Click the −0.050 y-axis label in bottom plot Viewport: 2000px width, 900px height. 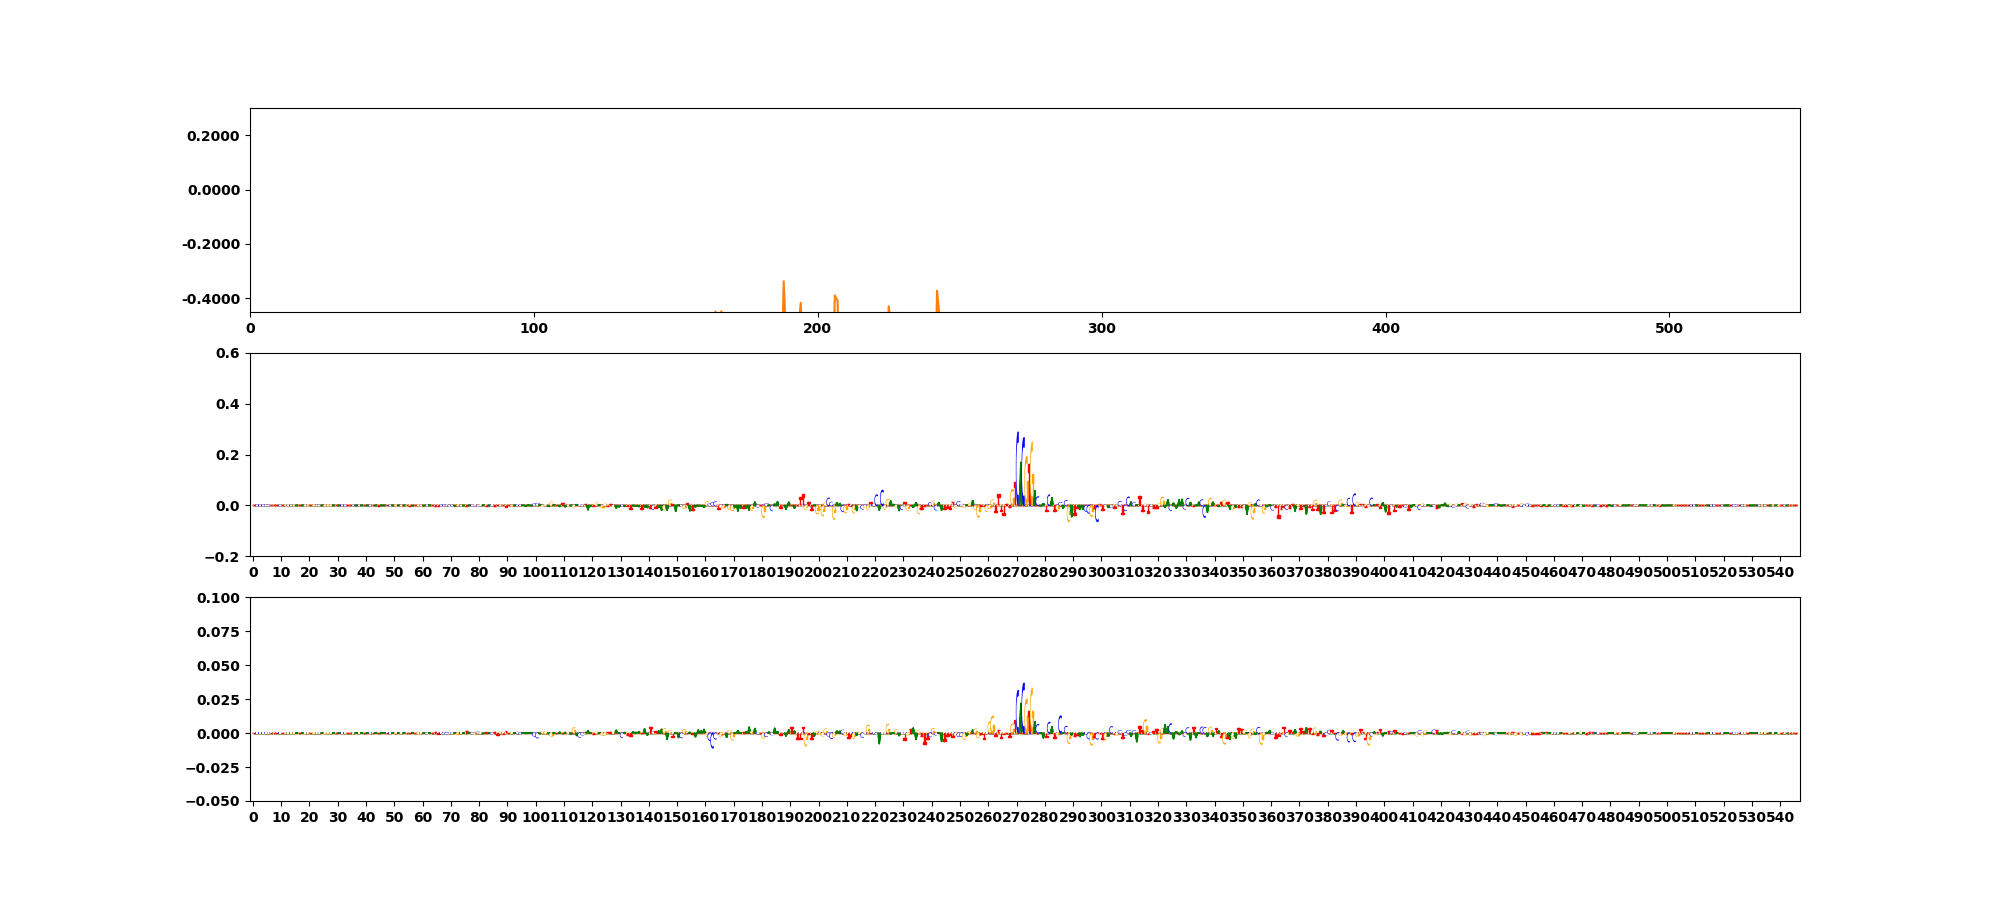coord(214,802)
